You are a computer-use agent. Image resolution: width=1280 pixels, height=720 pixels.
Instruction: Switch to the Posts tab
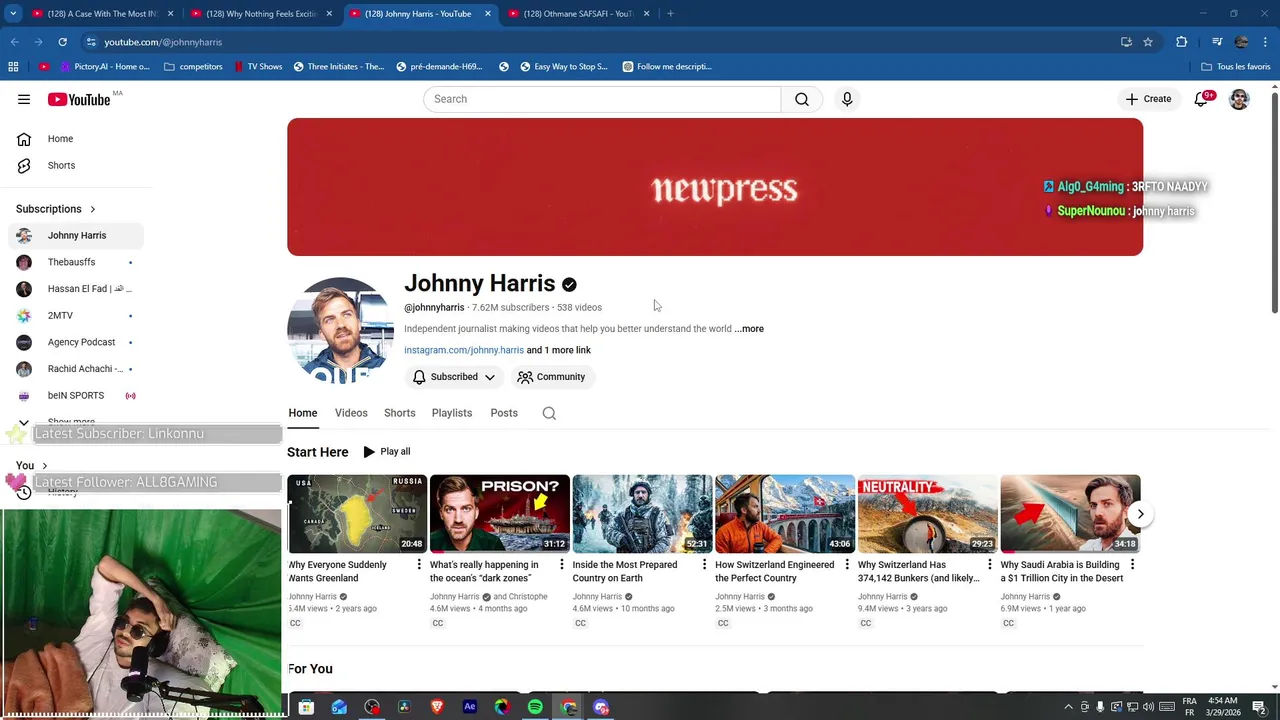(504, 413)
